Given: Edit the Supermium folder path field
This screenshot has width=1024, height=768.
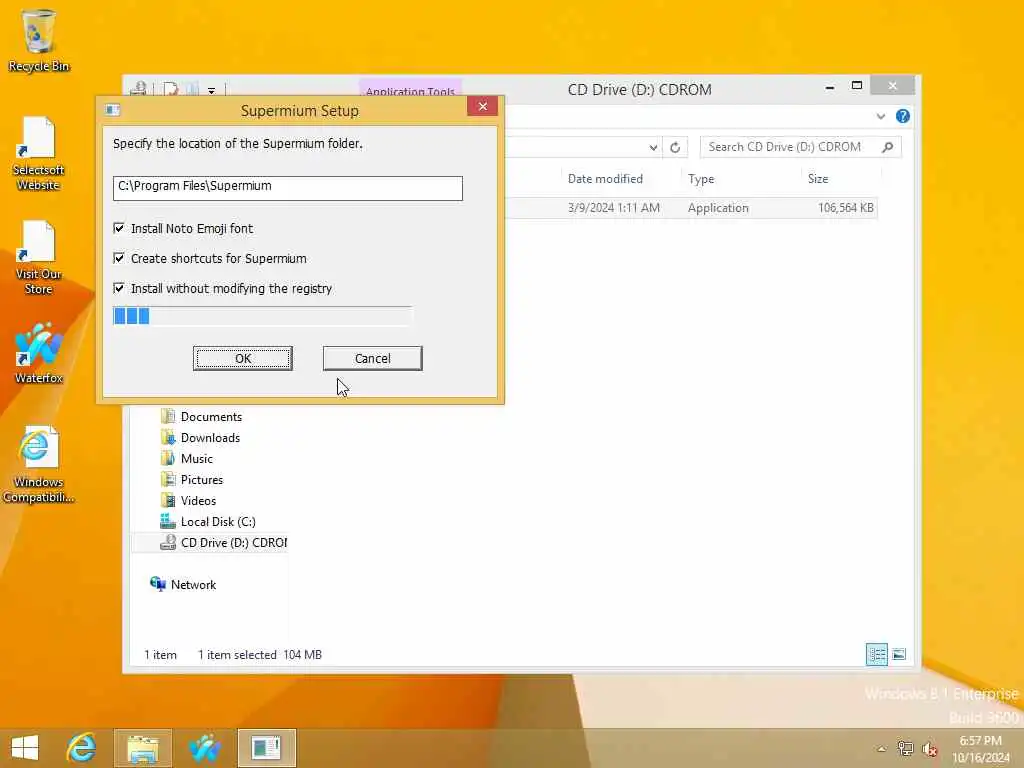Looking at the screenshot, I should (x=287, y=188).
